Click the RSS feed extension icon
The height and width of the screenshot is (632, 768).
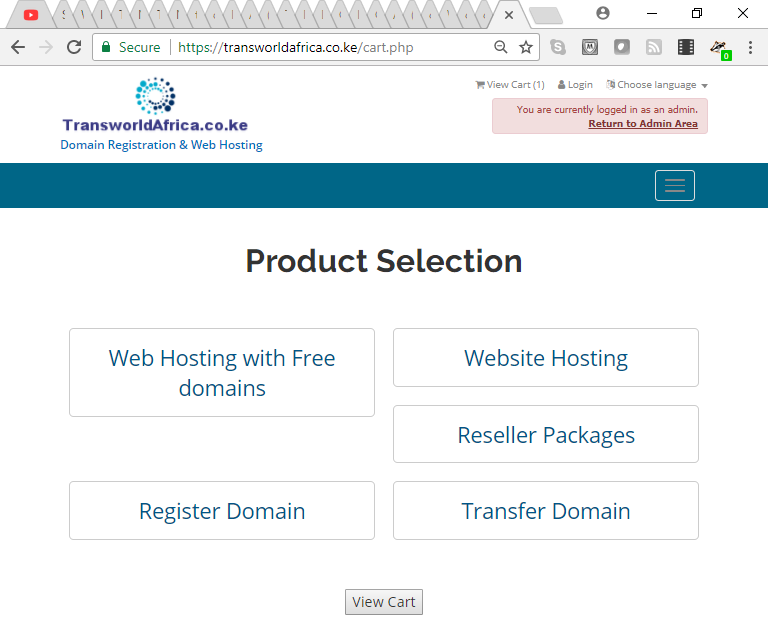tap(654, 47)
